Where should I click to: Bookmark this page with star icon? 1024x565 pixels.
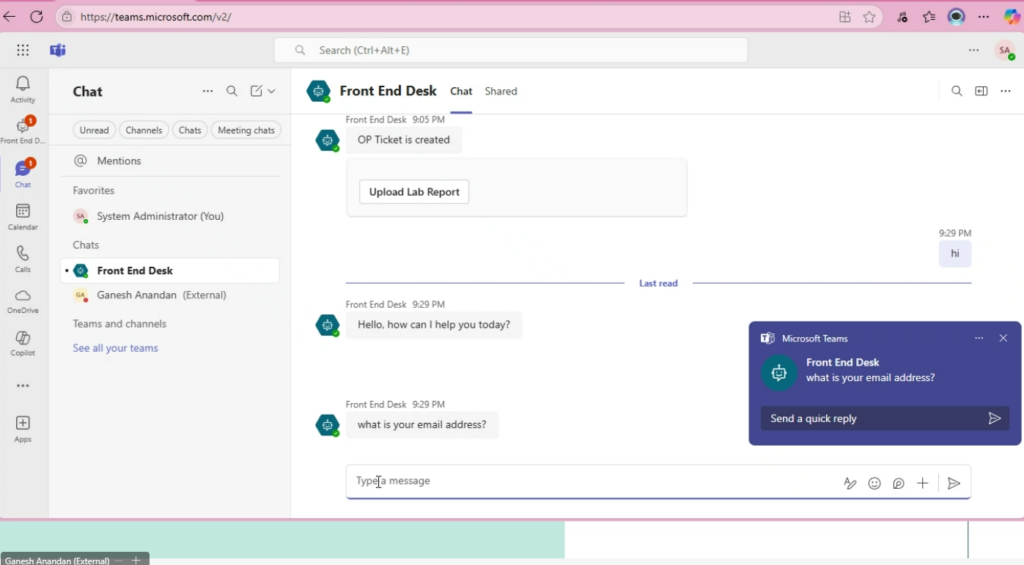[x=869, y=18]
